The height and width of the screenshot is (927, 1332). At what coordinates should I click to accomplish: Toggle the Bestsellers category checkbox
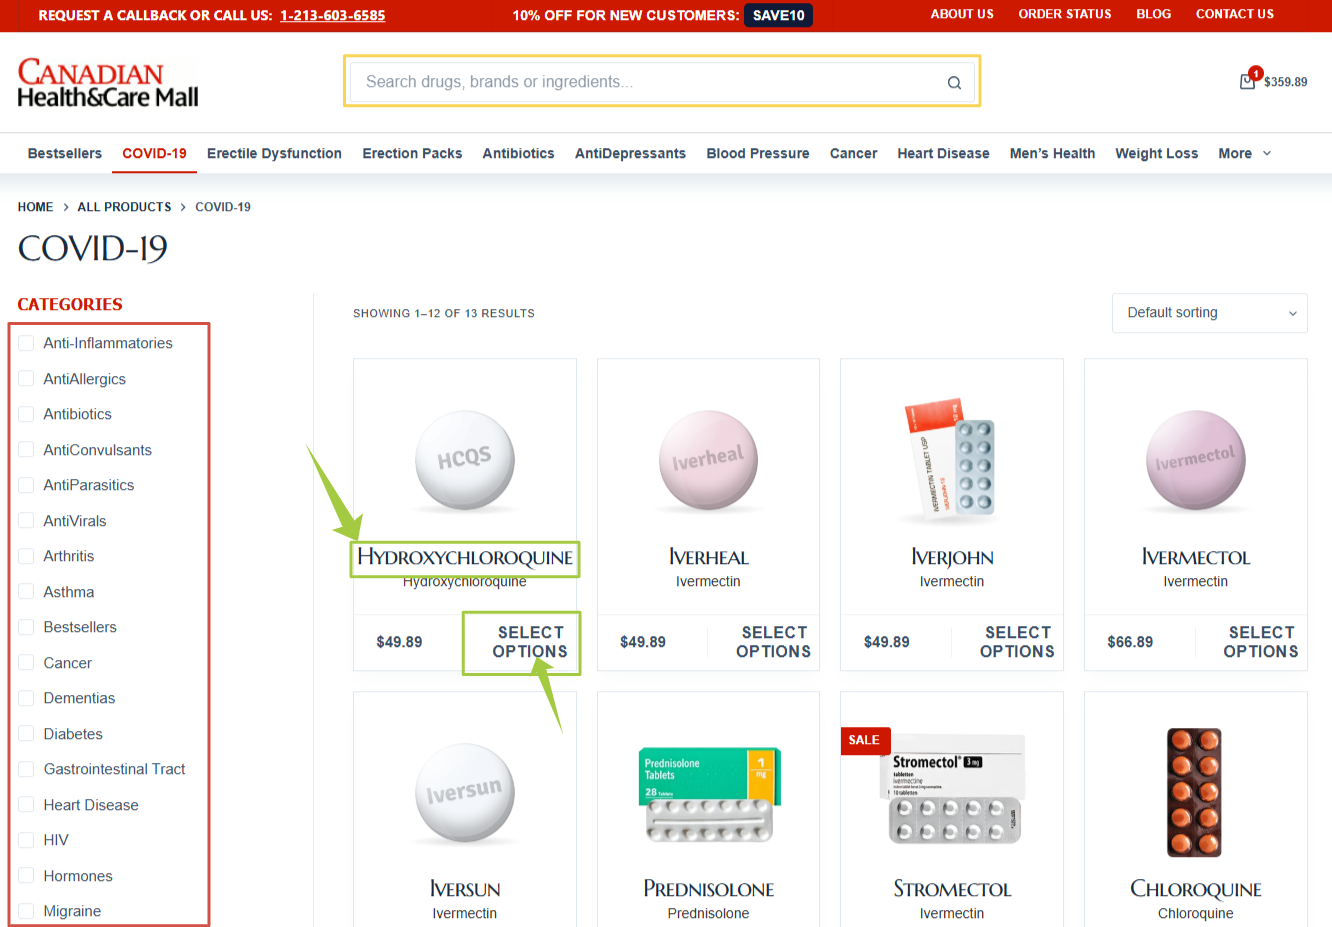pos(26,627)
